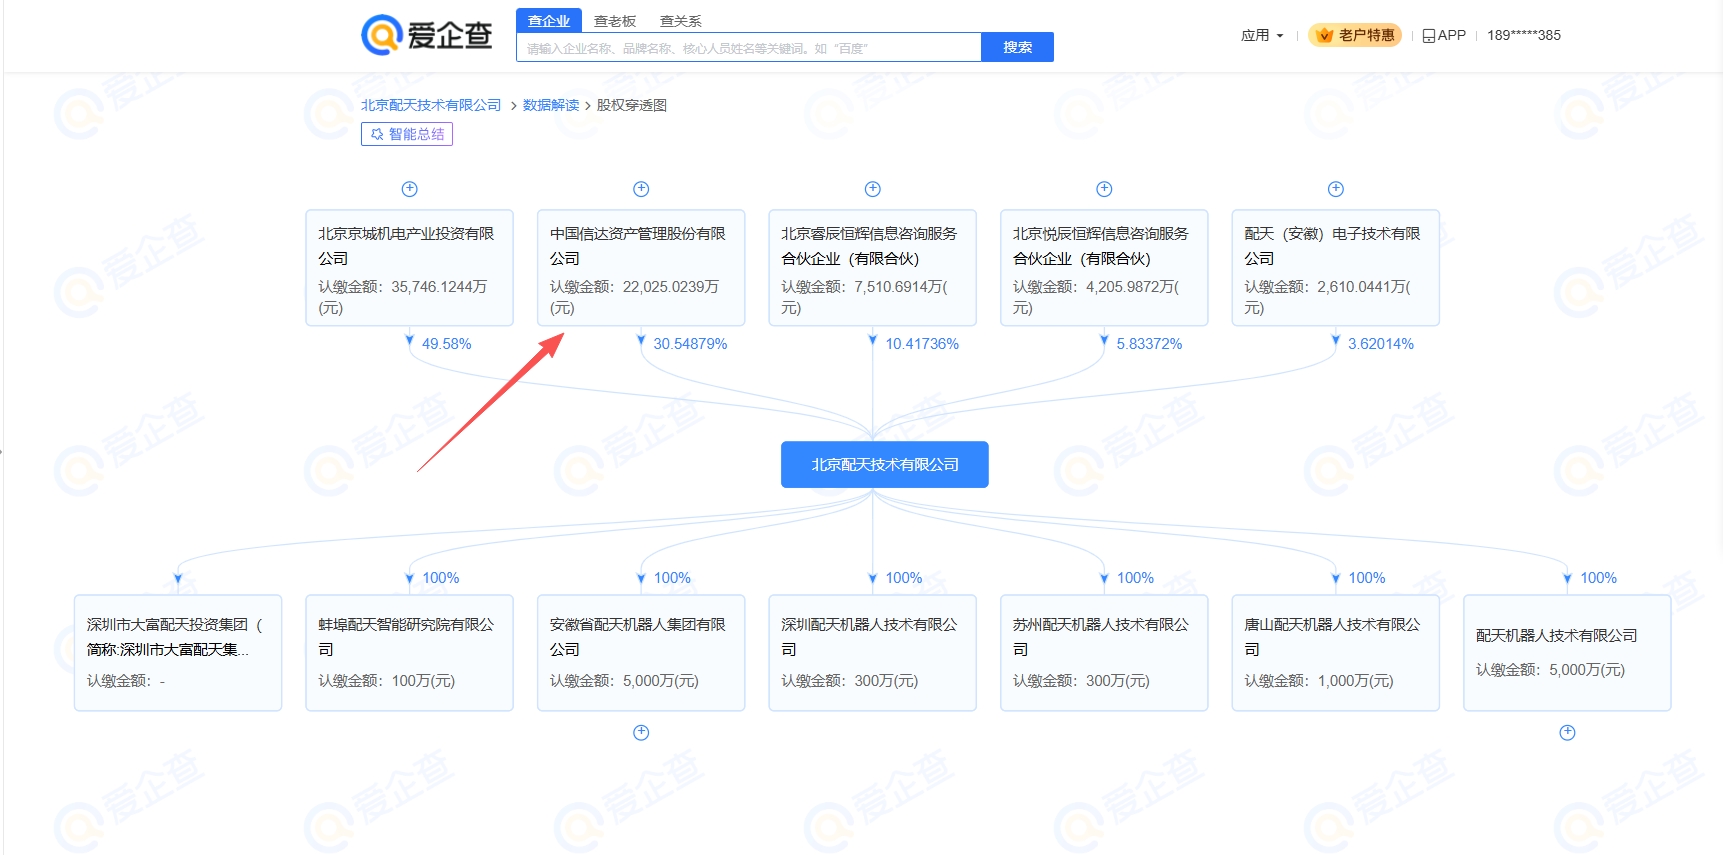1723x855 pixels.
Task: Open the 配天机器人技术有限公司 card
Action: pyautogui.click(x=1567, y=653)
